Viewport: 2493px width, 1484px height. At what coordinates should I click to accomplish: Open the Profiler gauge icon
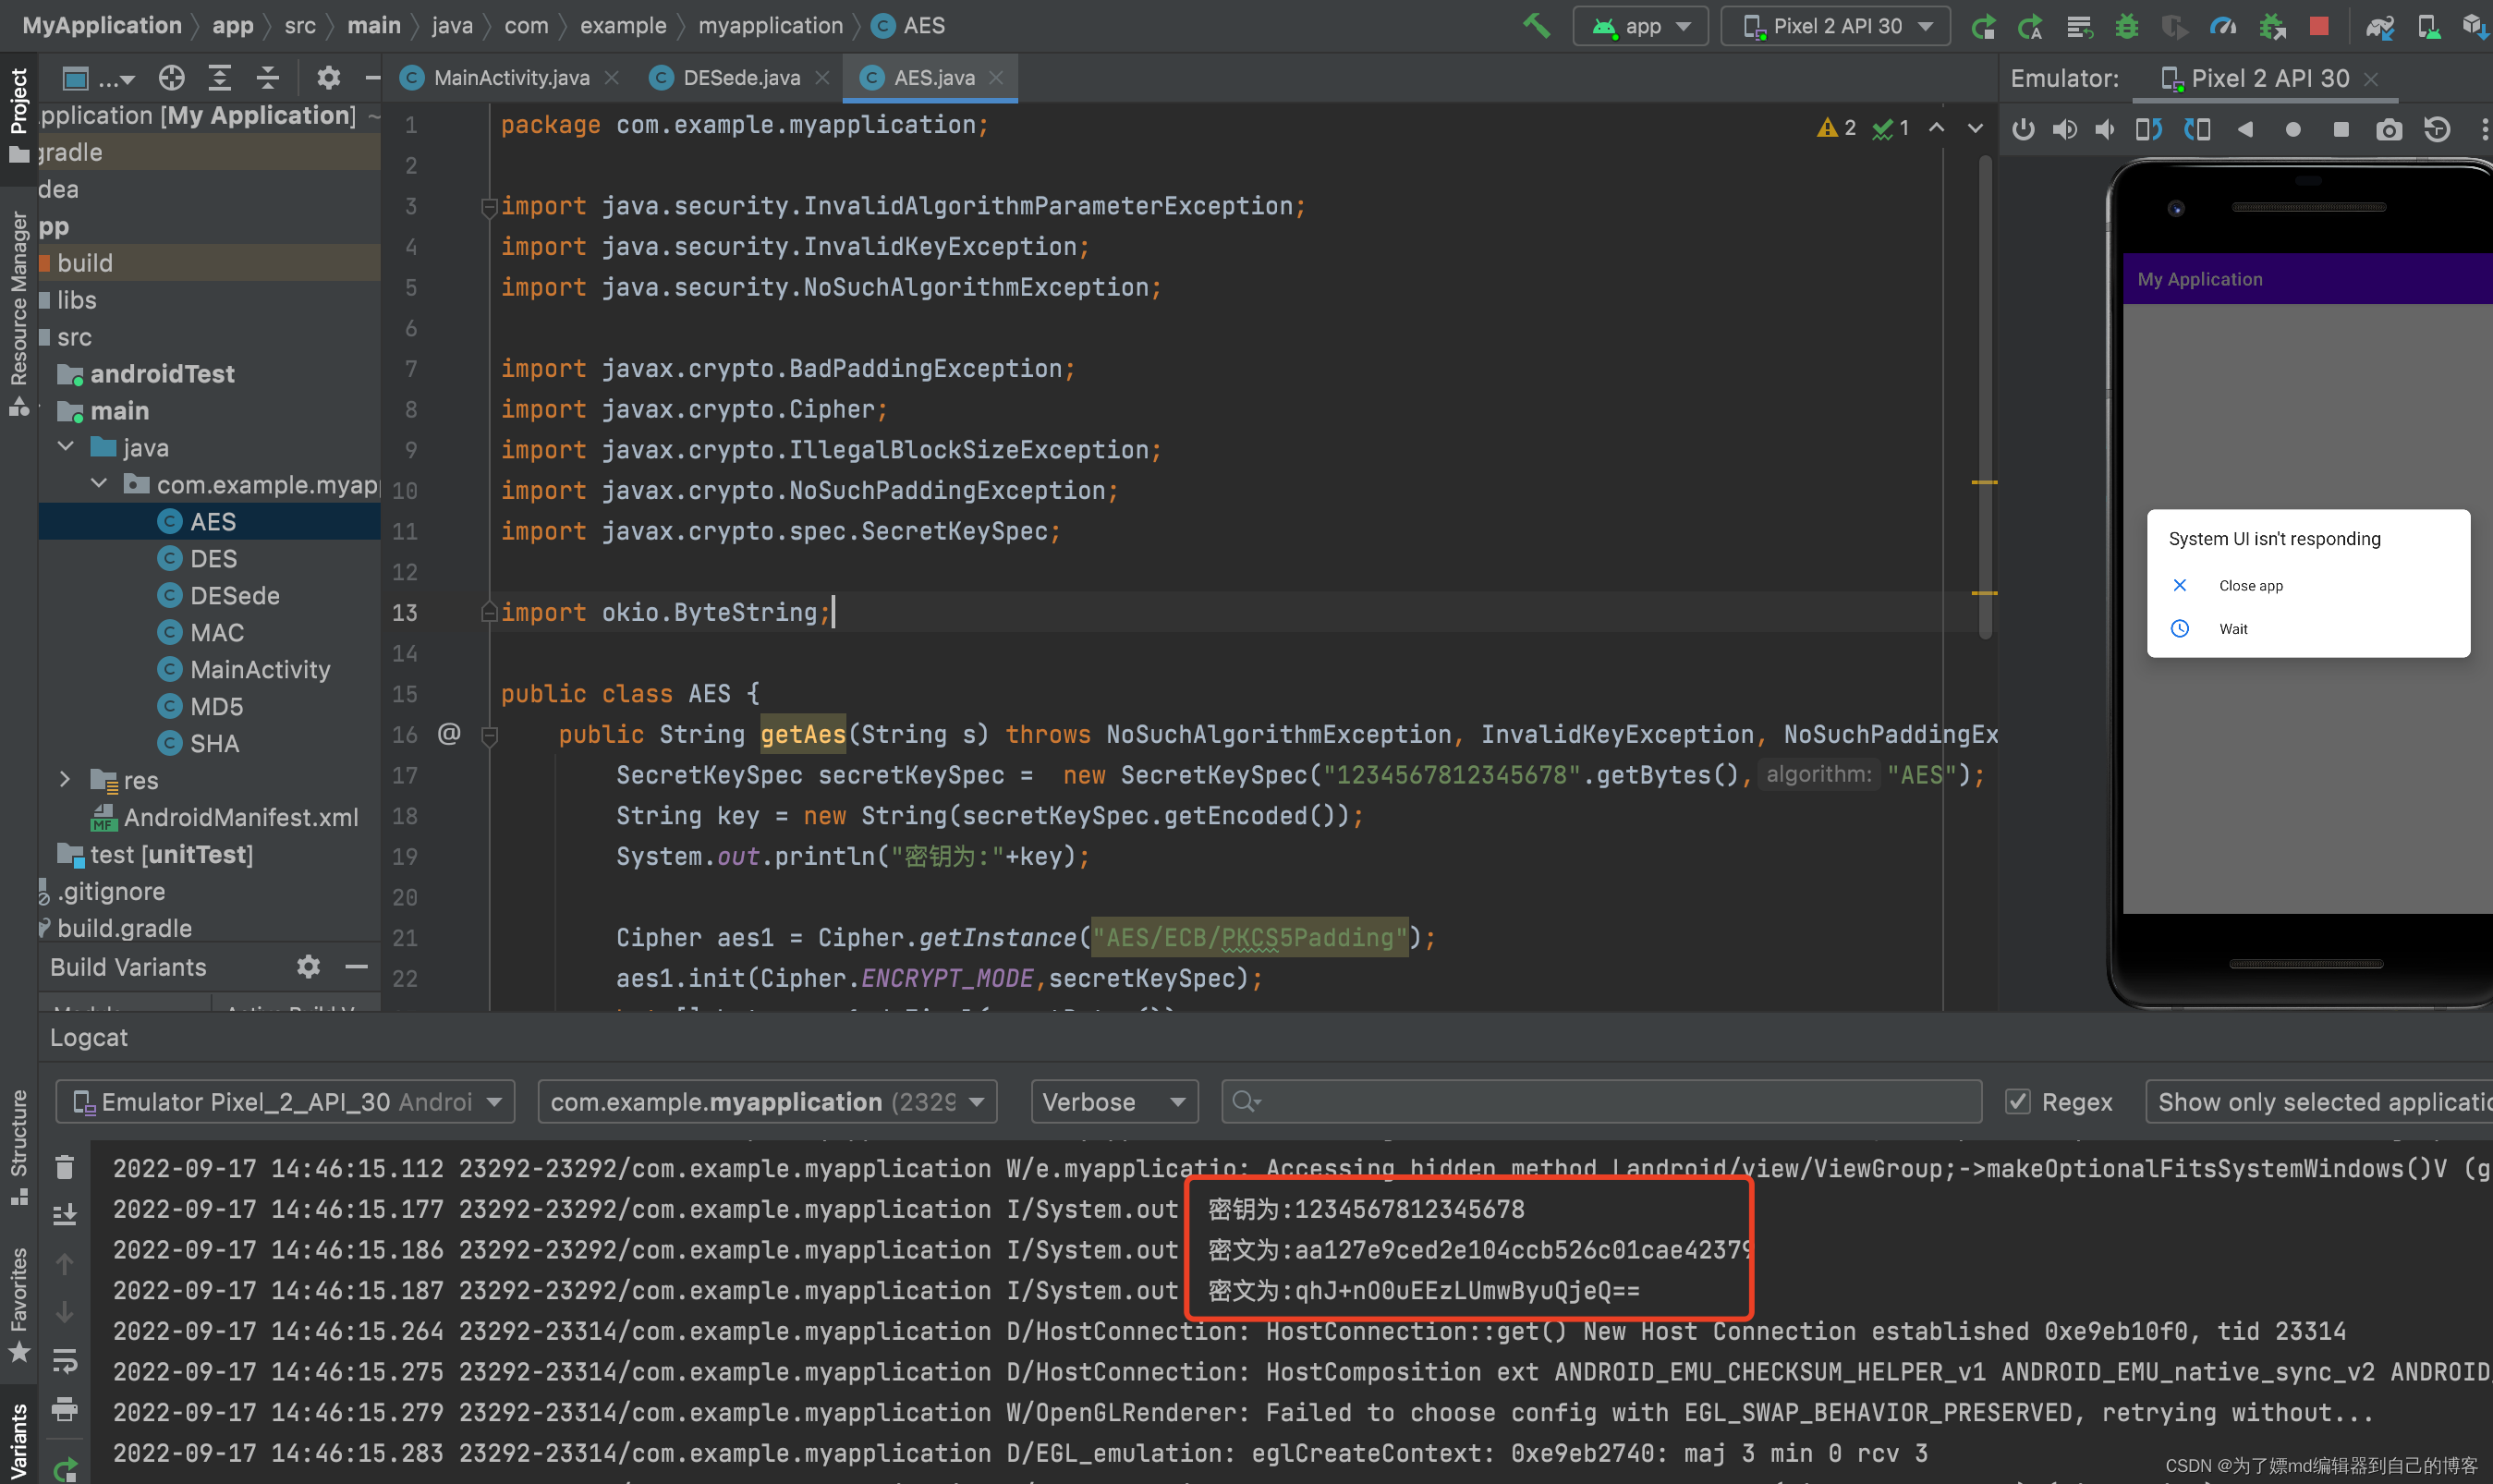[2223, 26]
